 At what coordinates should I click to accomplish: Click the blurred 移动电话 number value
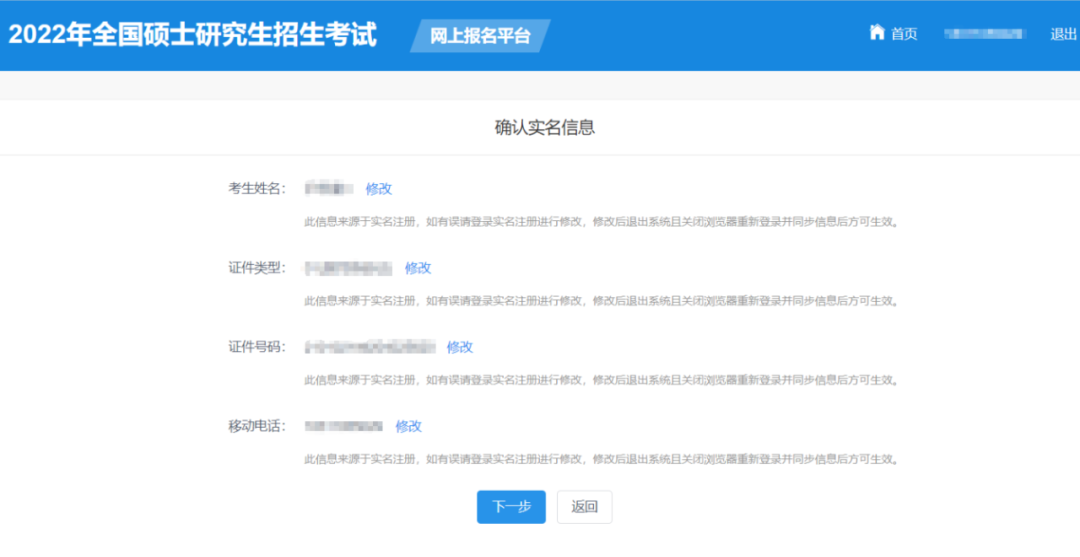point(344,426)
